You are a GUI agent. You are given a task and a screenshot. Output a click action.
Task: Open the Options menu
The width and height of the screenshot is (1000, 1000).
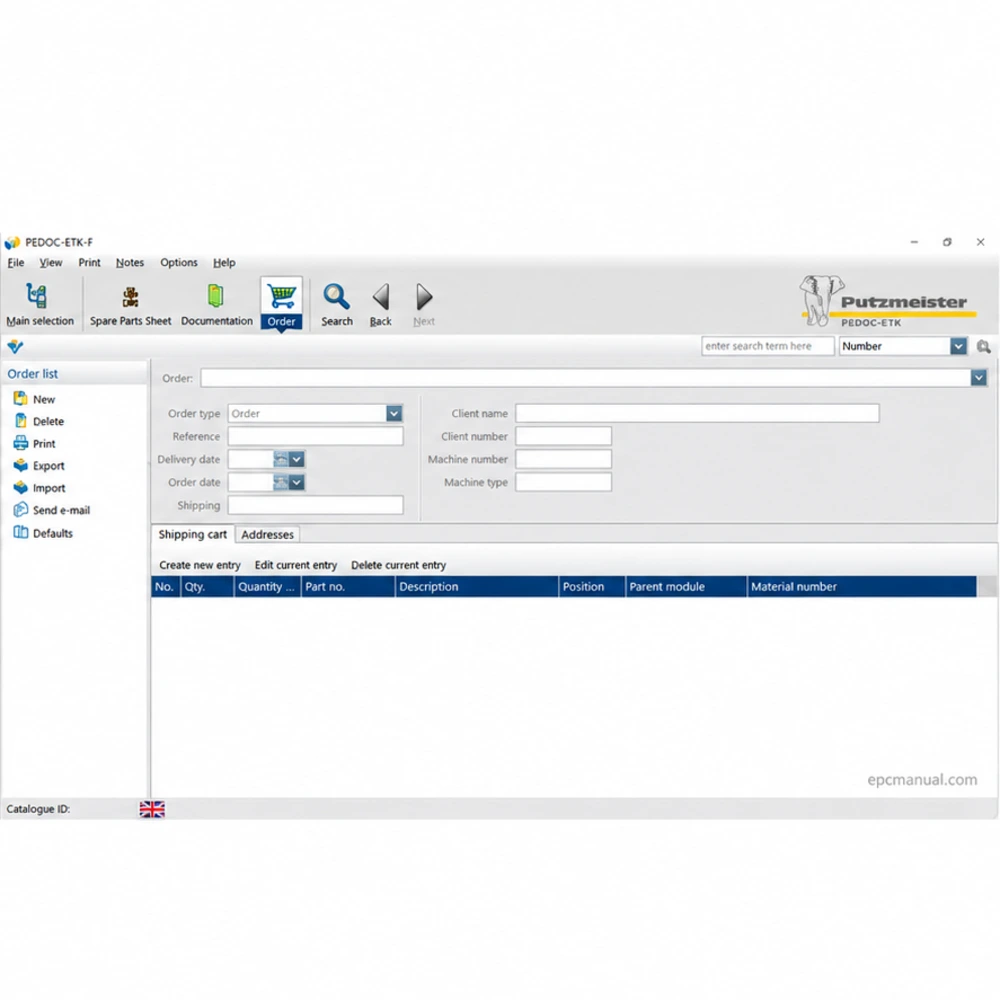(x=179, y=262)
